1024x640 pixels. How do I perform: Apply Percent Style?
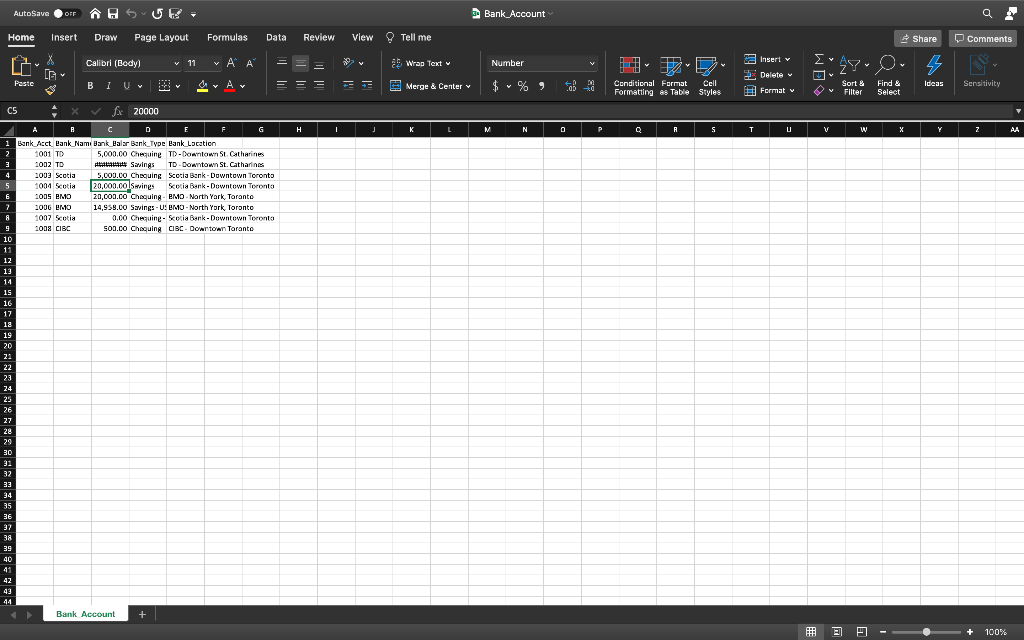point(523,86)
